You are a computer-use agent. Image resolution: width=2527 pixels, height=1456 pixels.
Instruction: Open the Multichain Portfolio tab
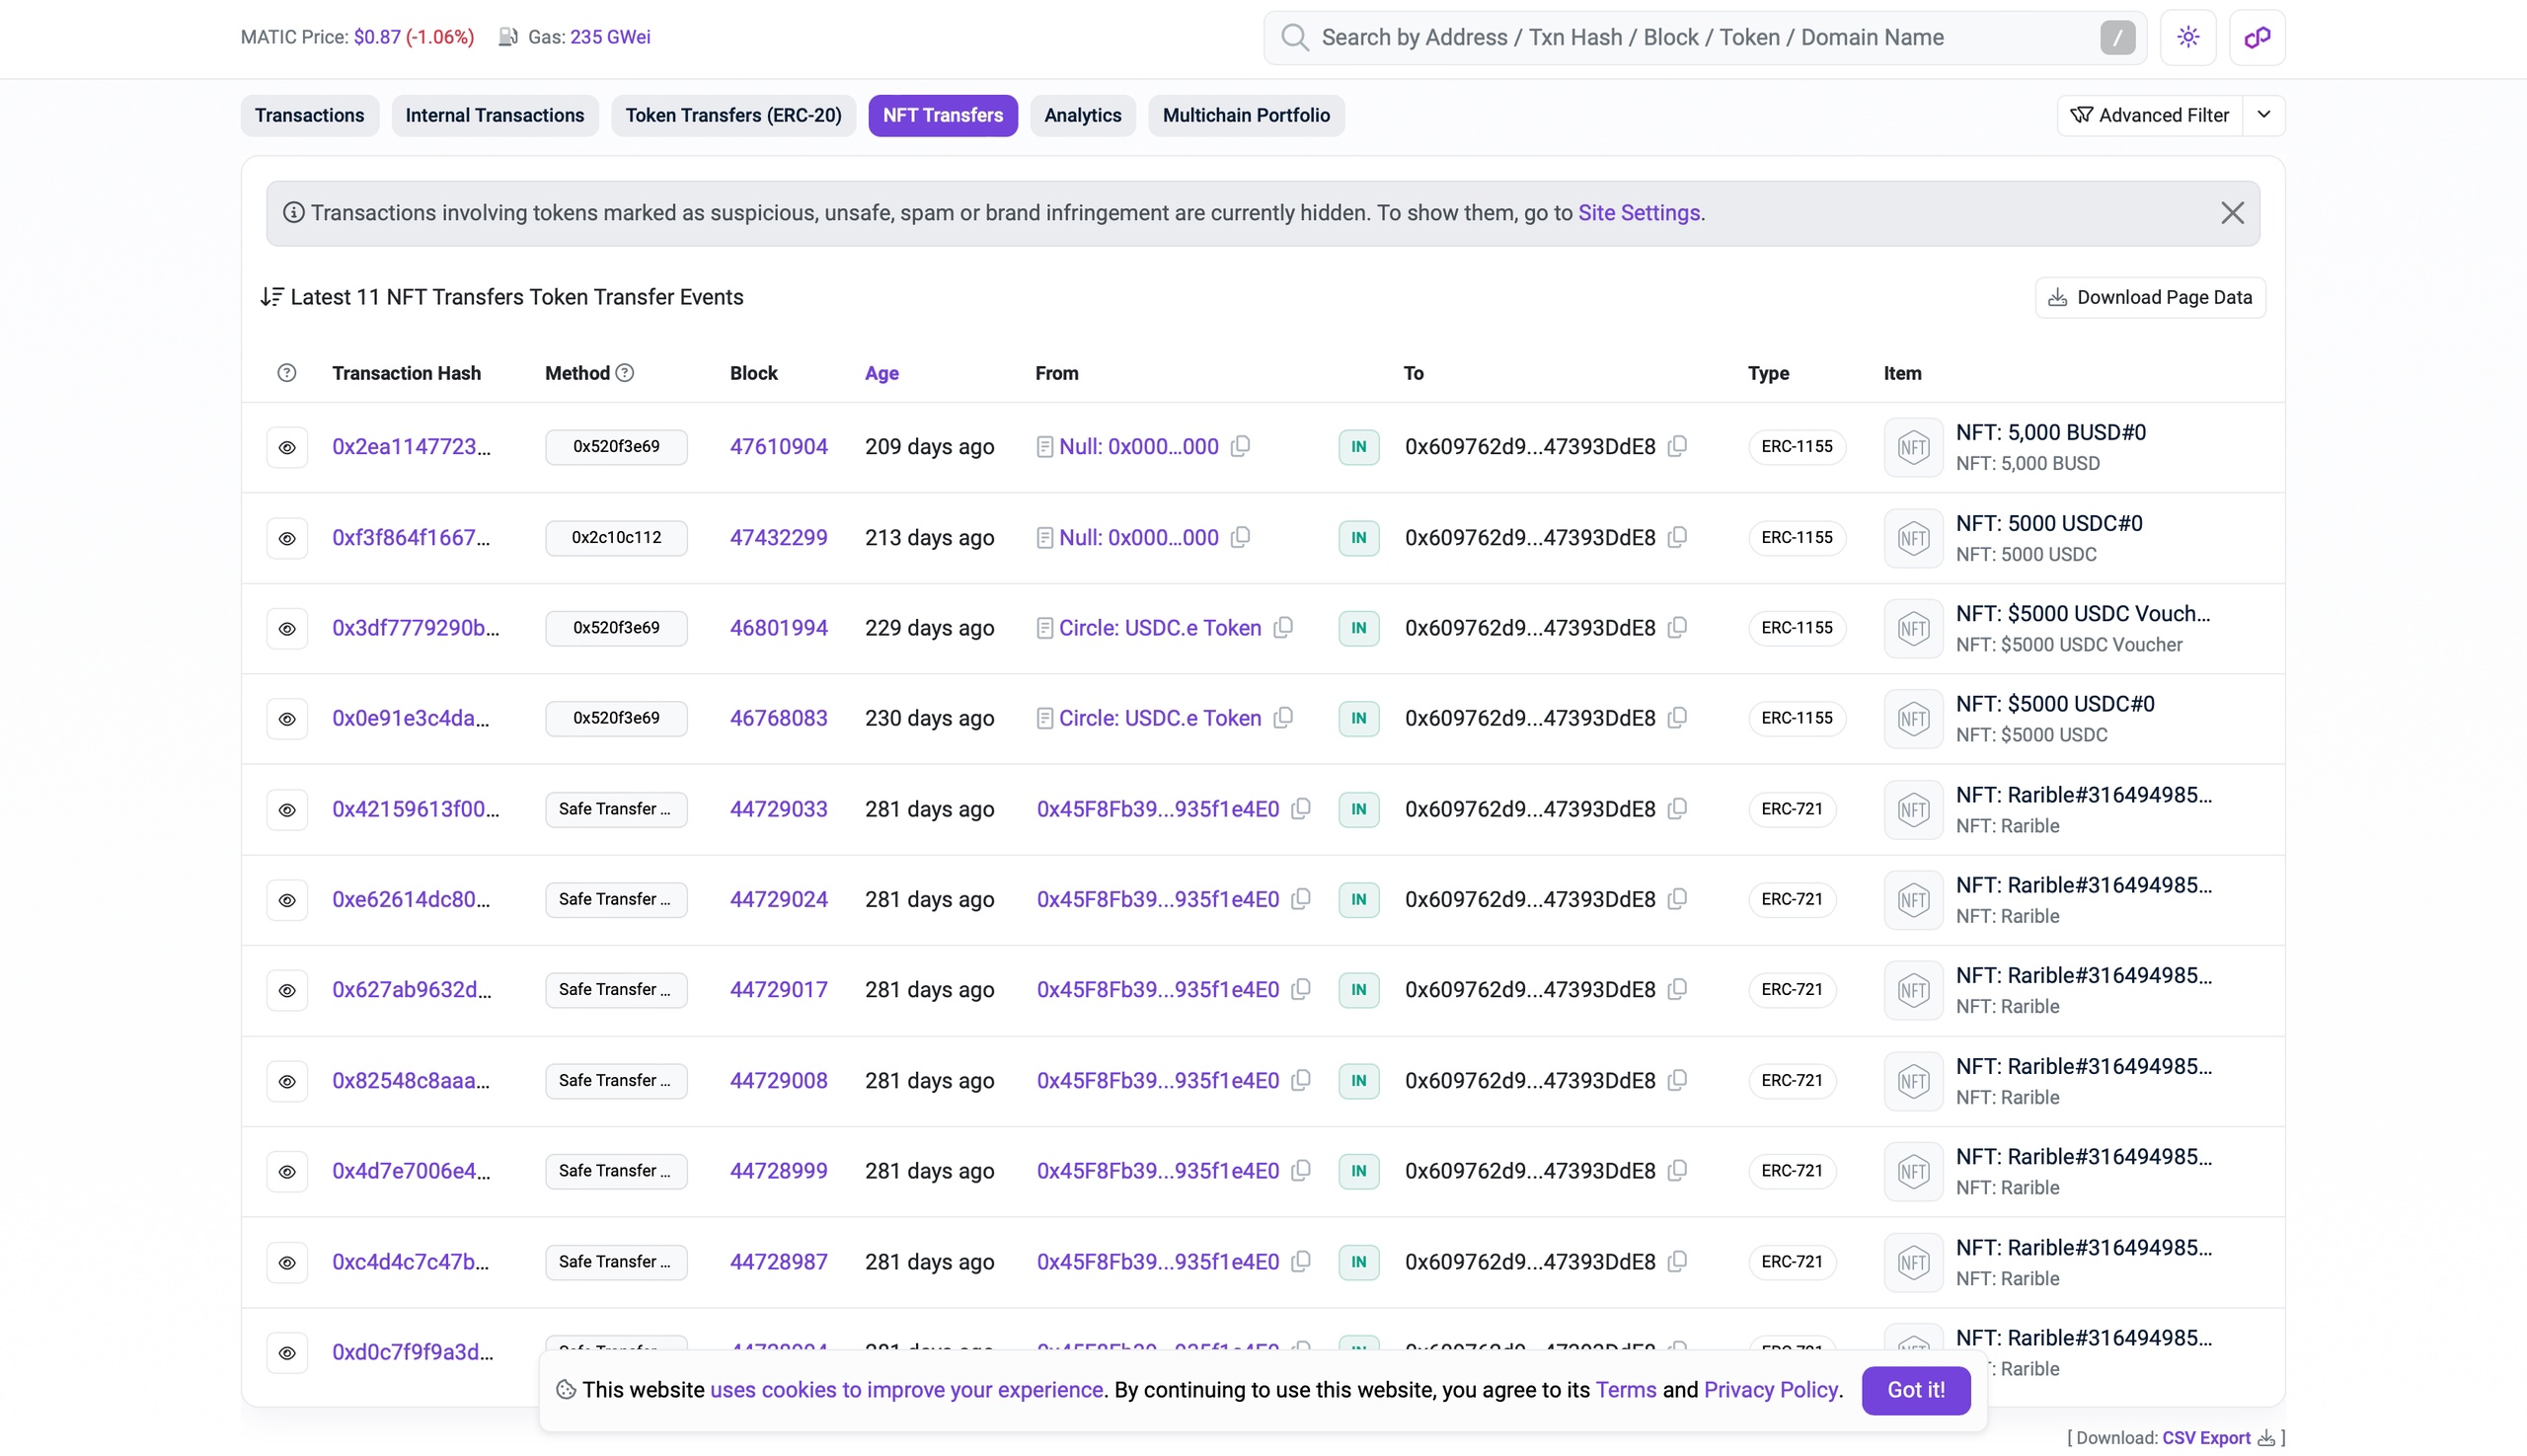(1245, 115)
